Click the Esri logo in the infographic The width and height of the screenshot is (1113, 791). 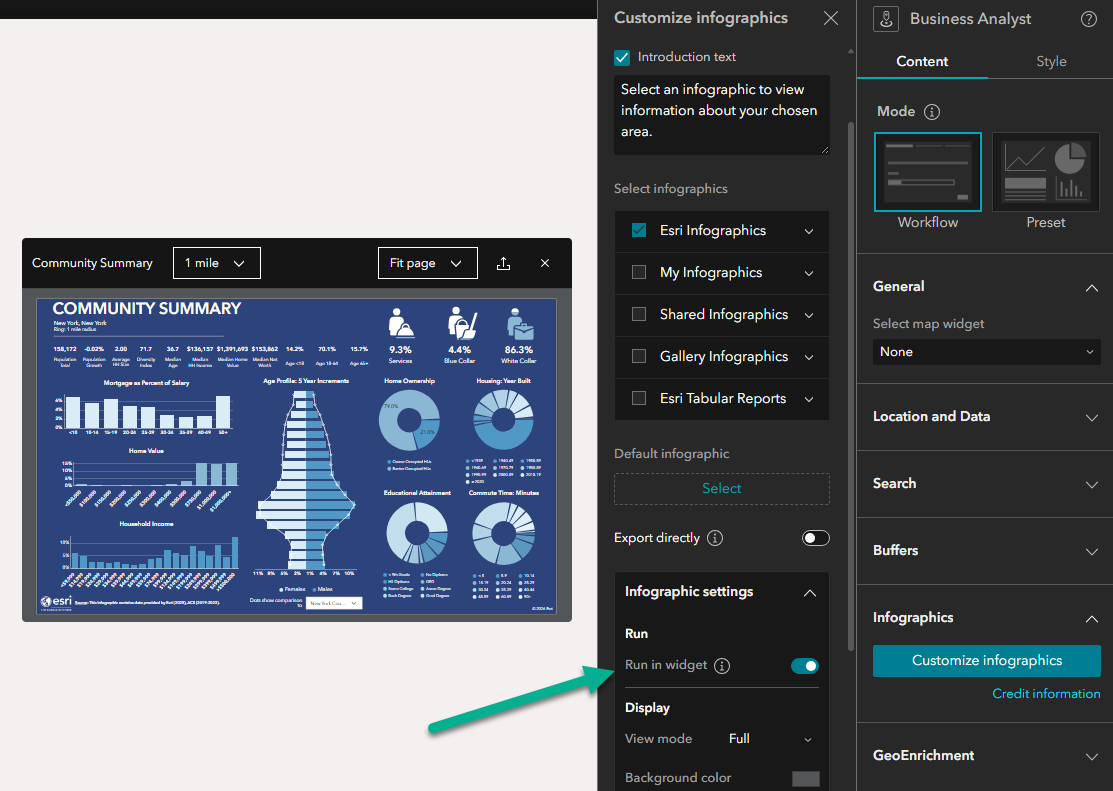coord(57,602)
